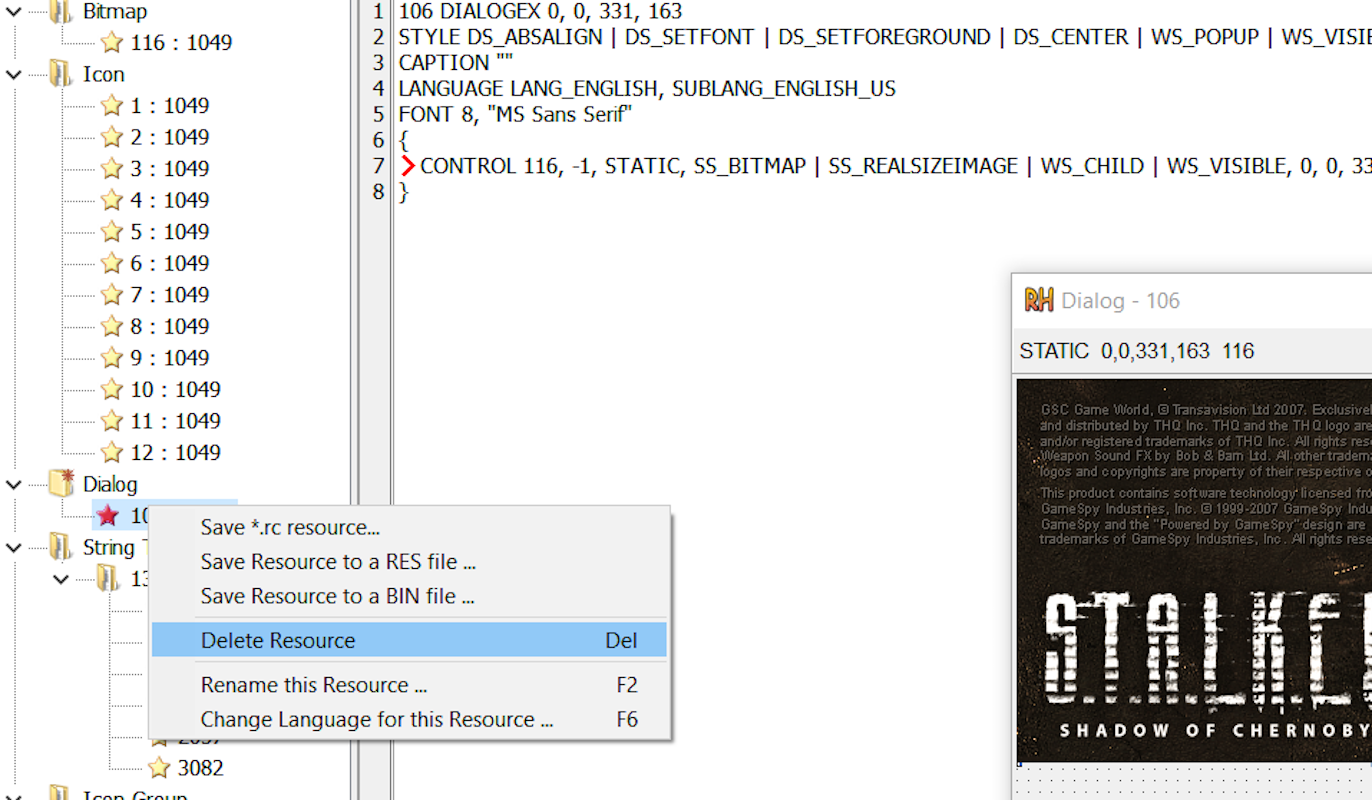Click star icon for Icon resource 1 : 1049
Screen dimensions: 1372x800
point(112,105)
